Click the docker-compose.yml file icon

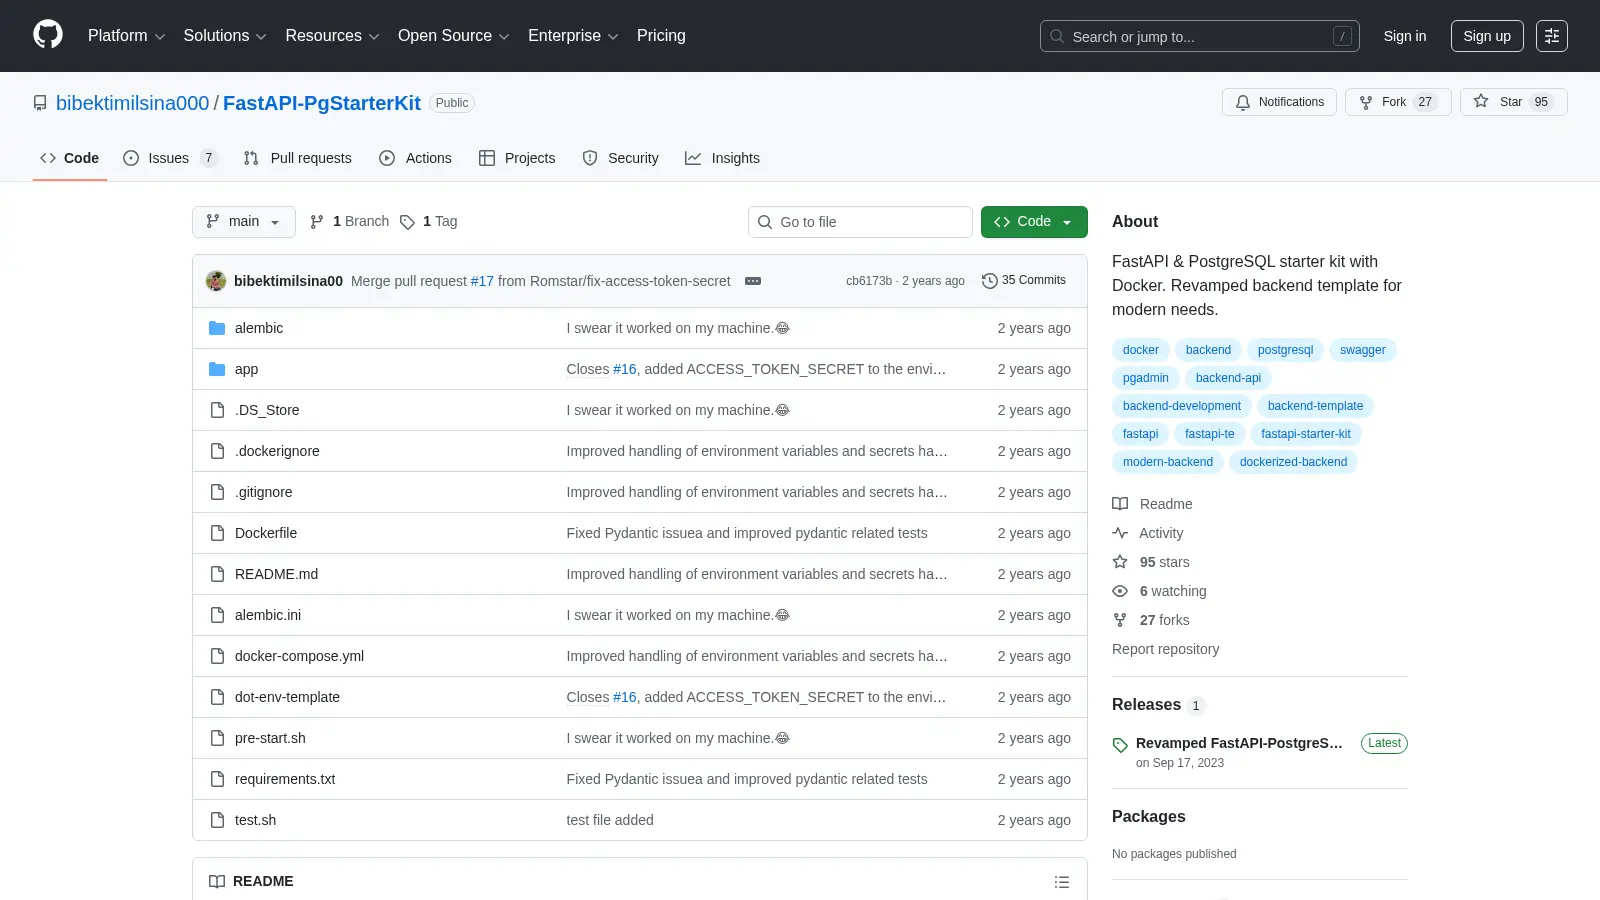point(217,656)
